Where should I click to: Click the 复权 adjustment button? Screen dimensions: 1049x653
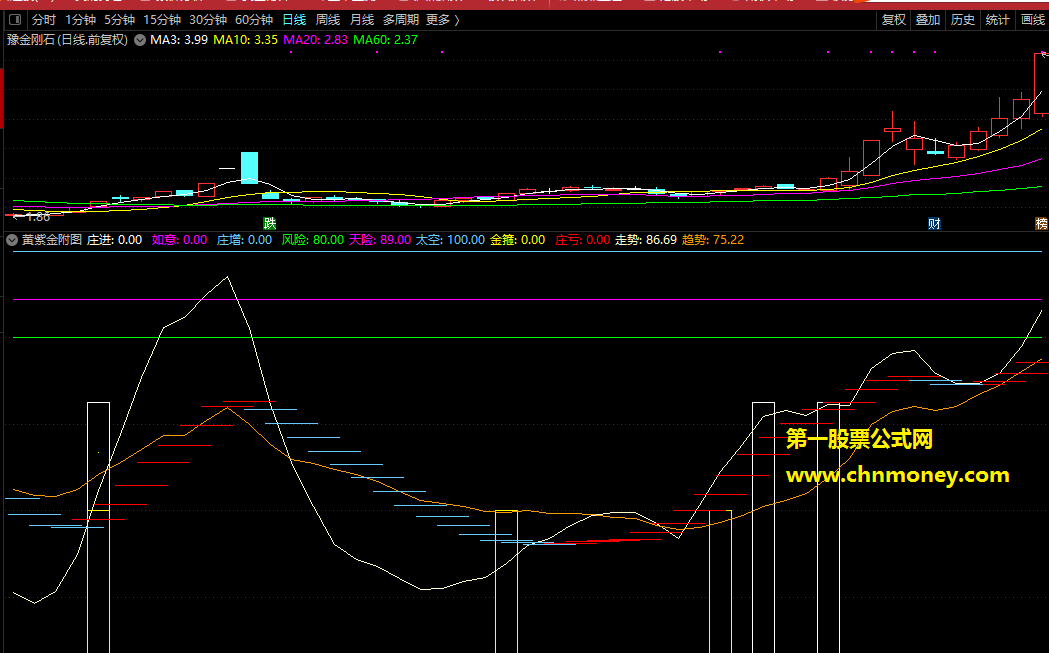[x=894, y=20]
